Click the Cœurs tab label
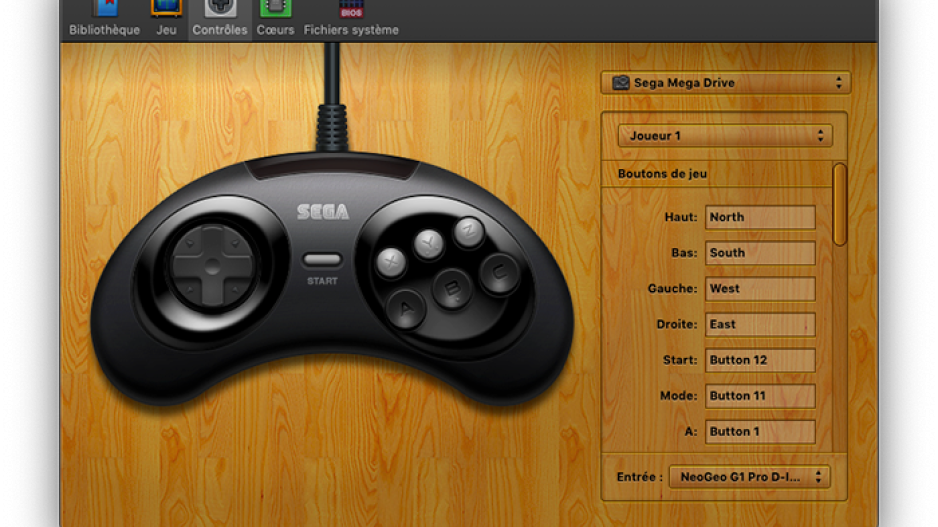This screenshot has width=938, height=527. (x=275, y=30)
